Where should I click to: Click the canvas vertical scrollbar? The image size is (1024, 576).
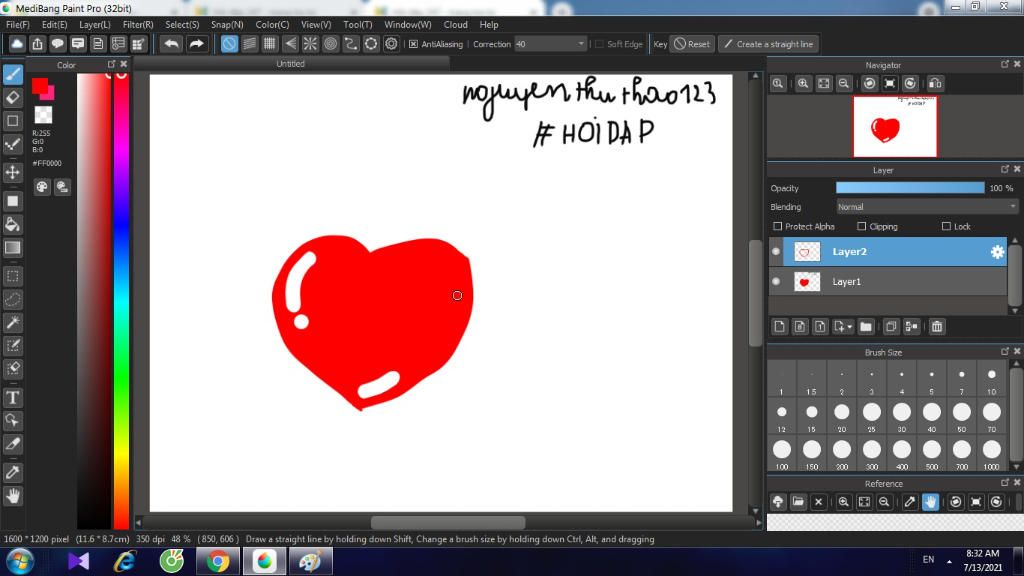pos(756,294)
